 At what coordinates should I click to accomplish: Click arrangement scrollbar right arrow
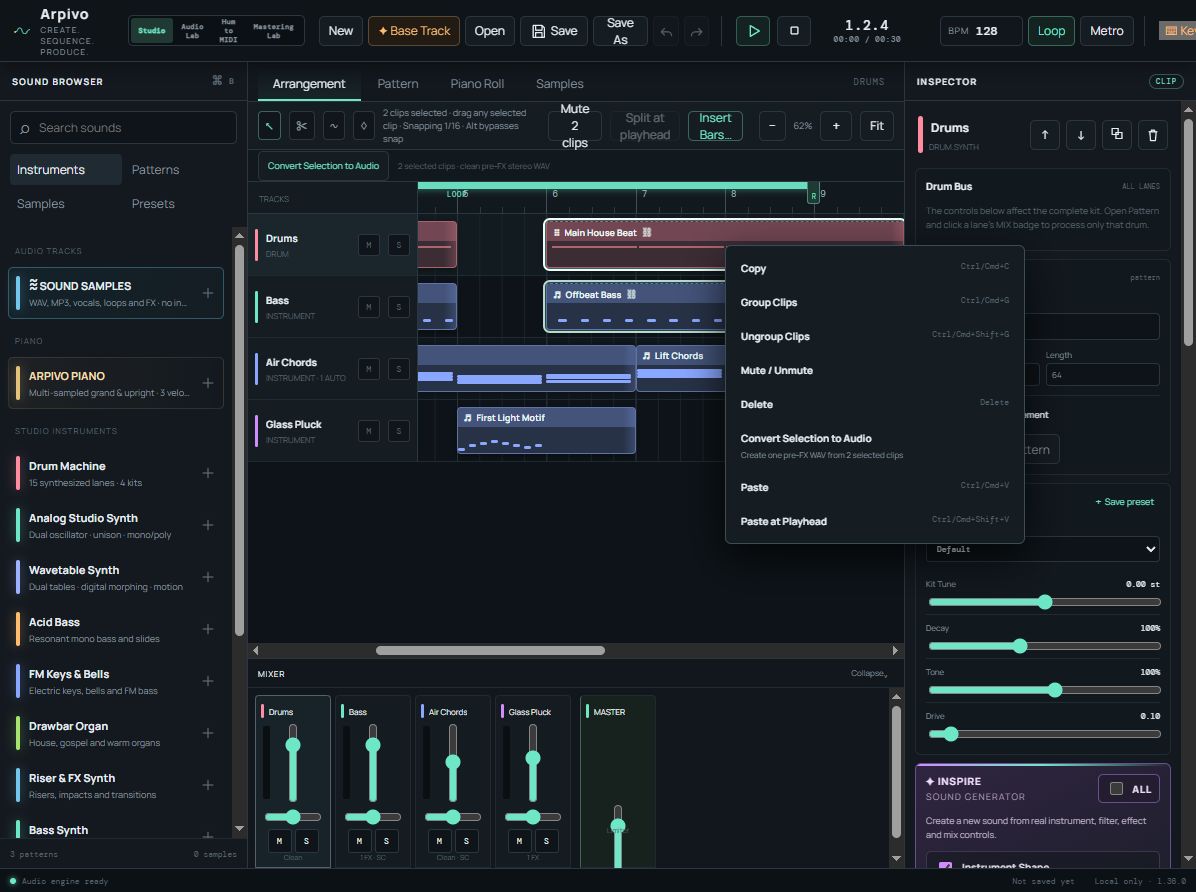click(x=895, y=651)
